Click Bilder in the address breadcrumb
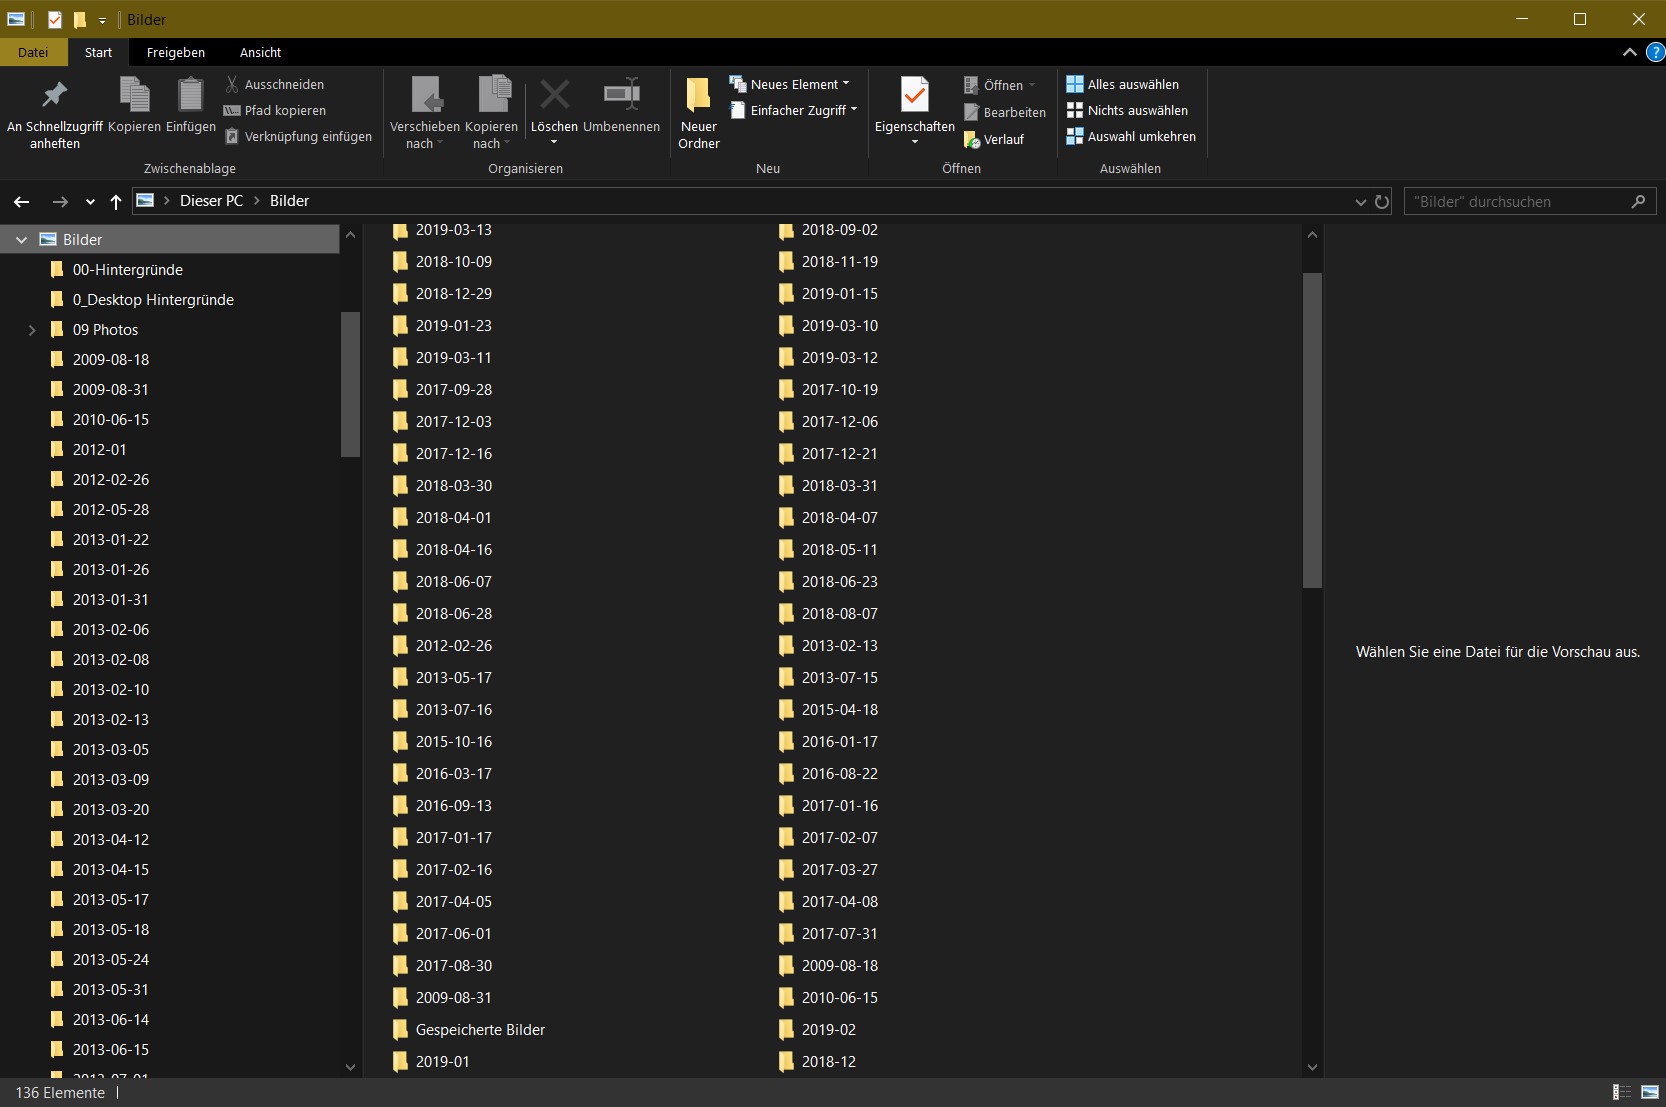1666x1107 pixels. pos(289,201)
